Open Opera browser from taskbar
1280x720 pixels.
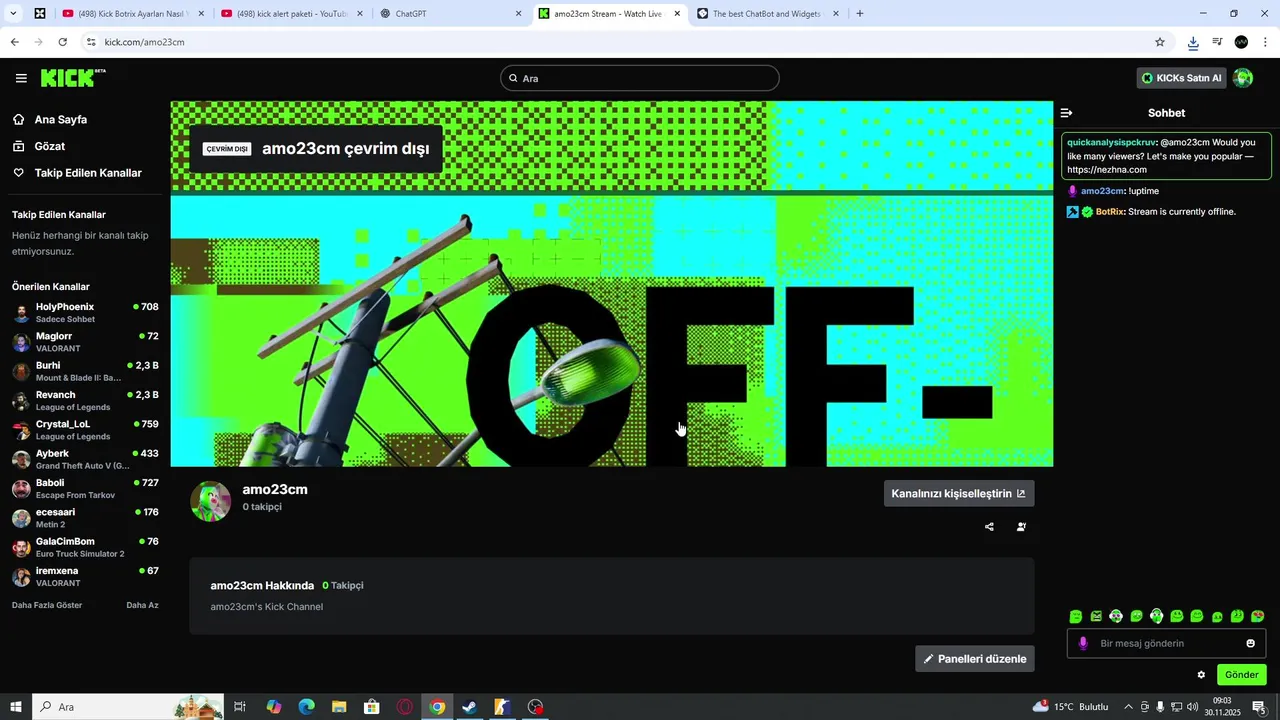pos(404,707)
